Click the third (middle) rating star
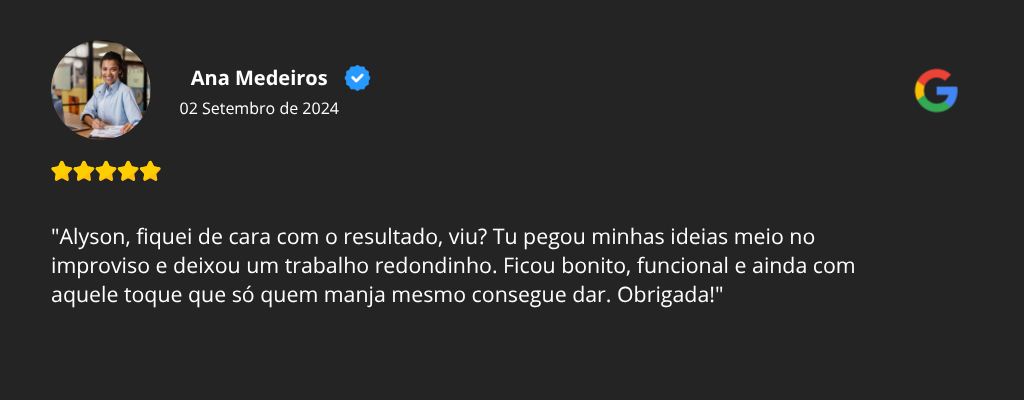Viewport: 1024px width, 400px height. tap(106, 171)
